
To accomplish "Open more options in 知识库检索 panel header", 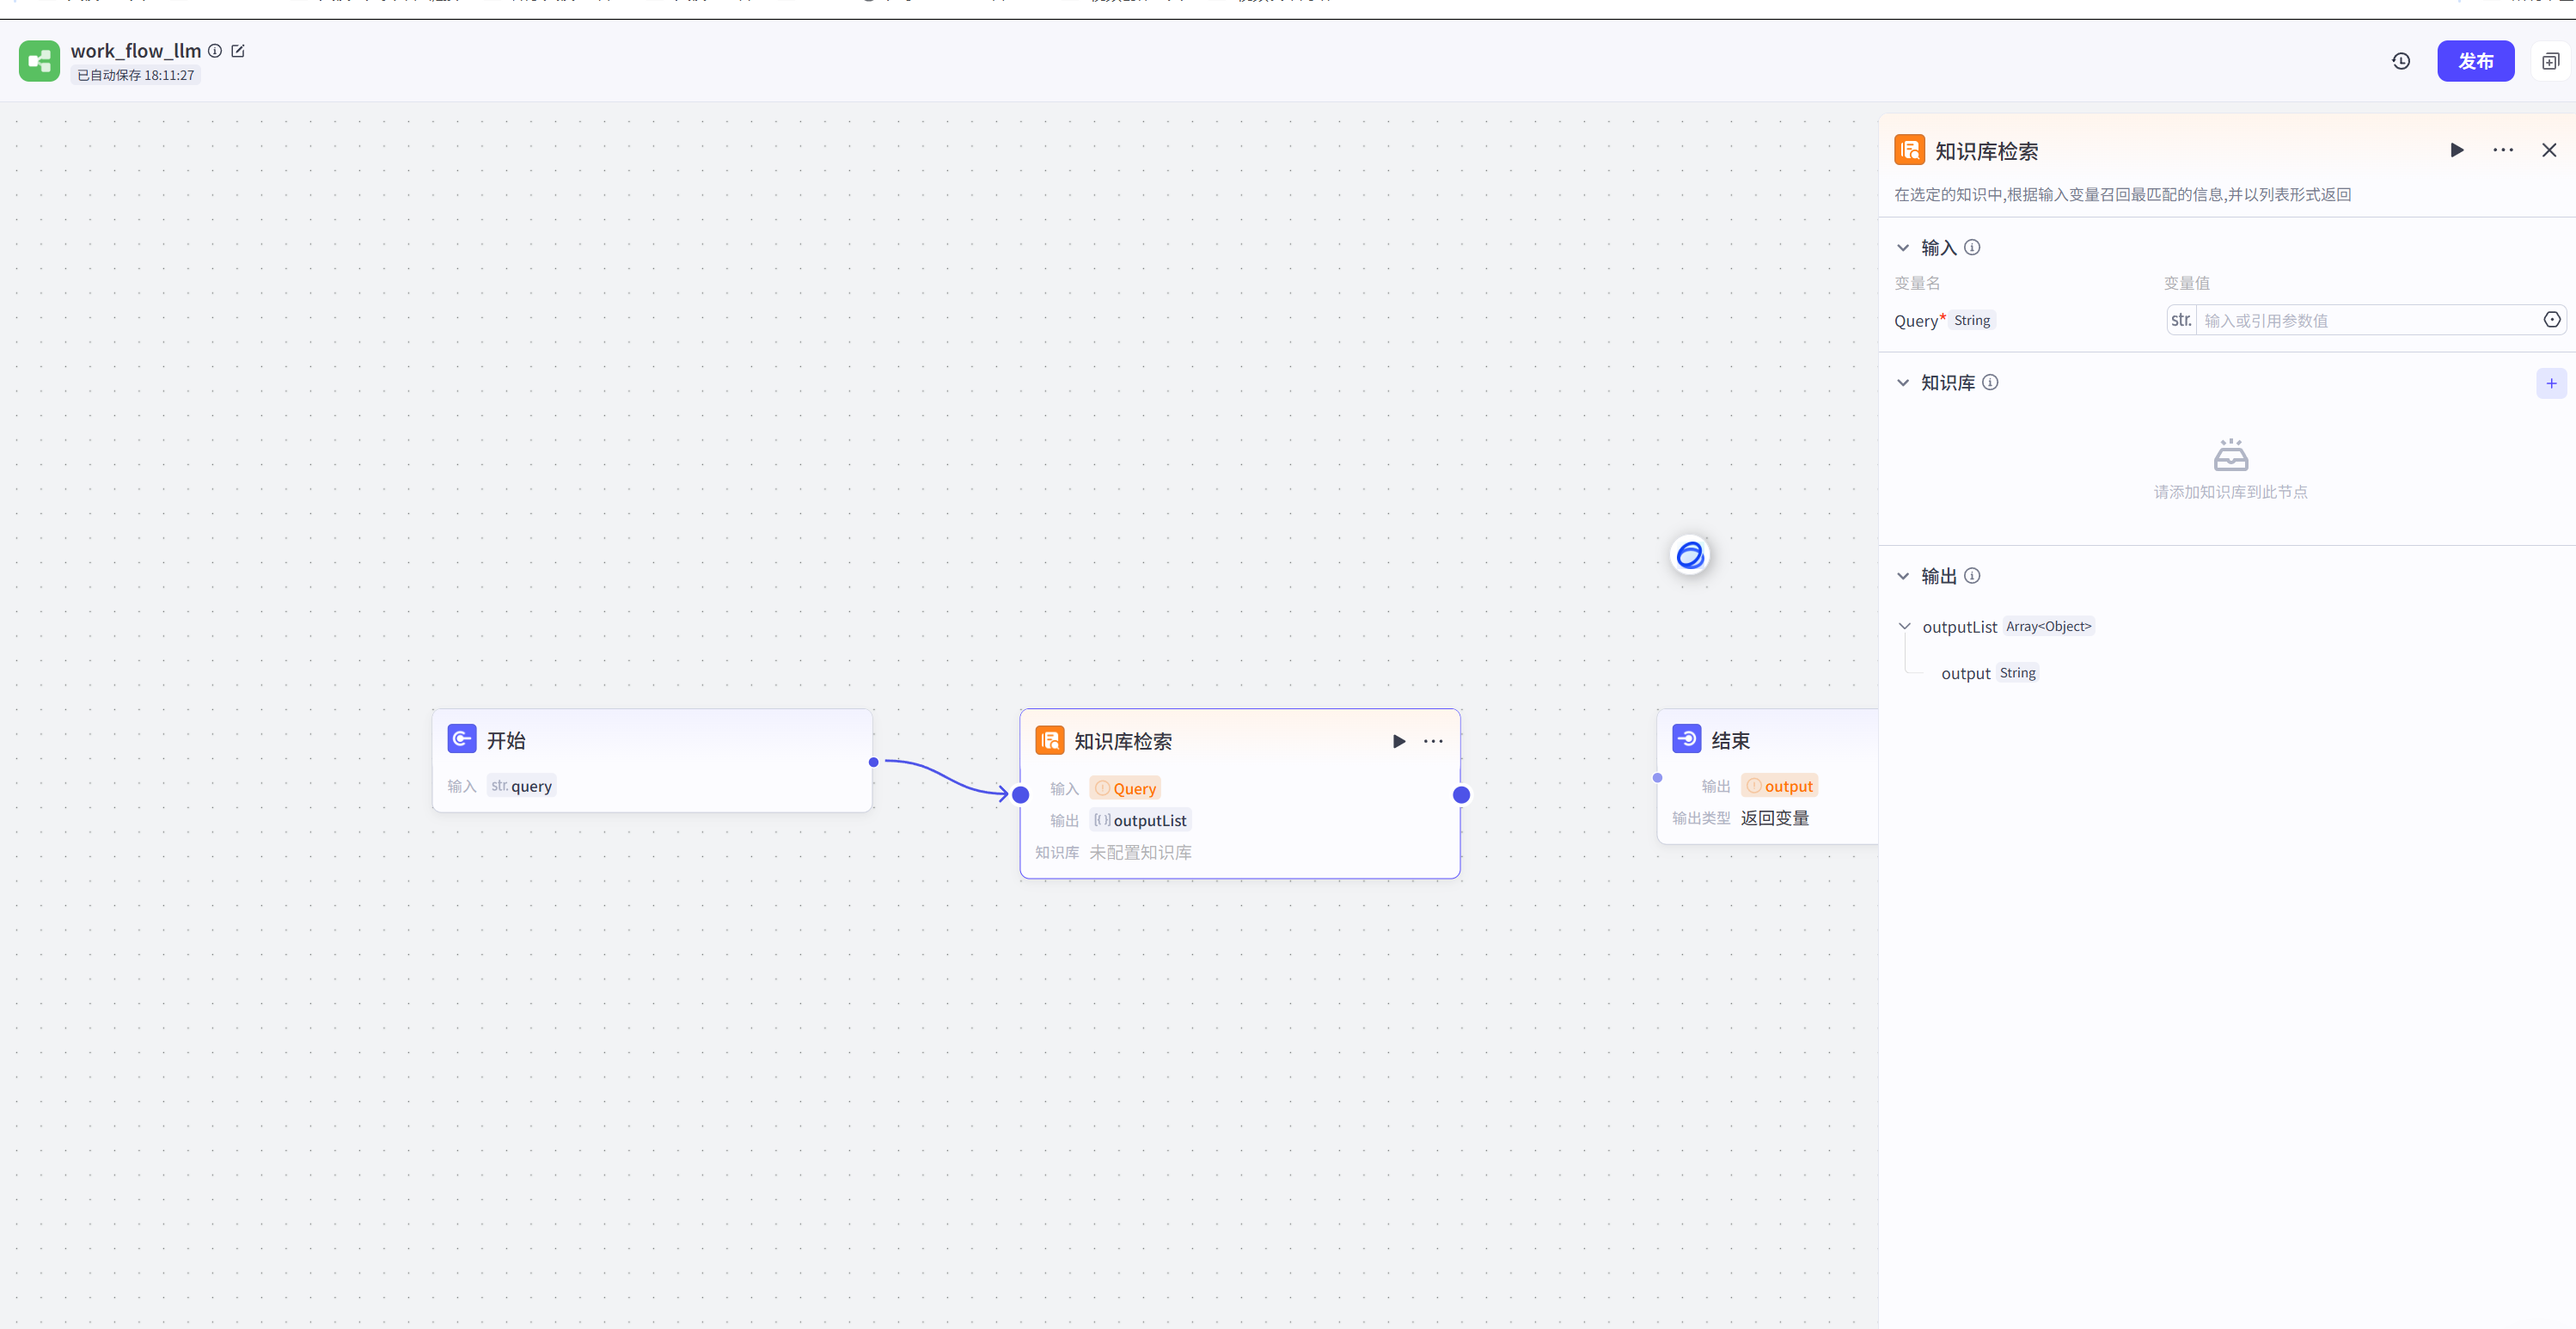I will pos(2502,150).
